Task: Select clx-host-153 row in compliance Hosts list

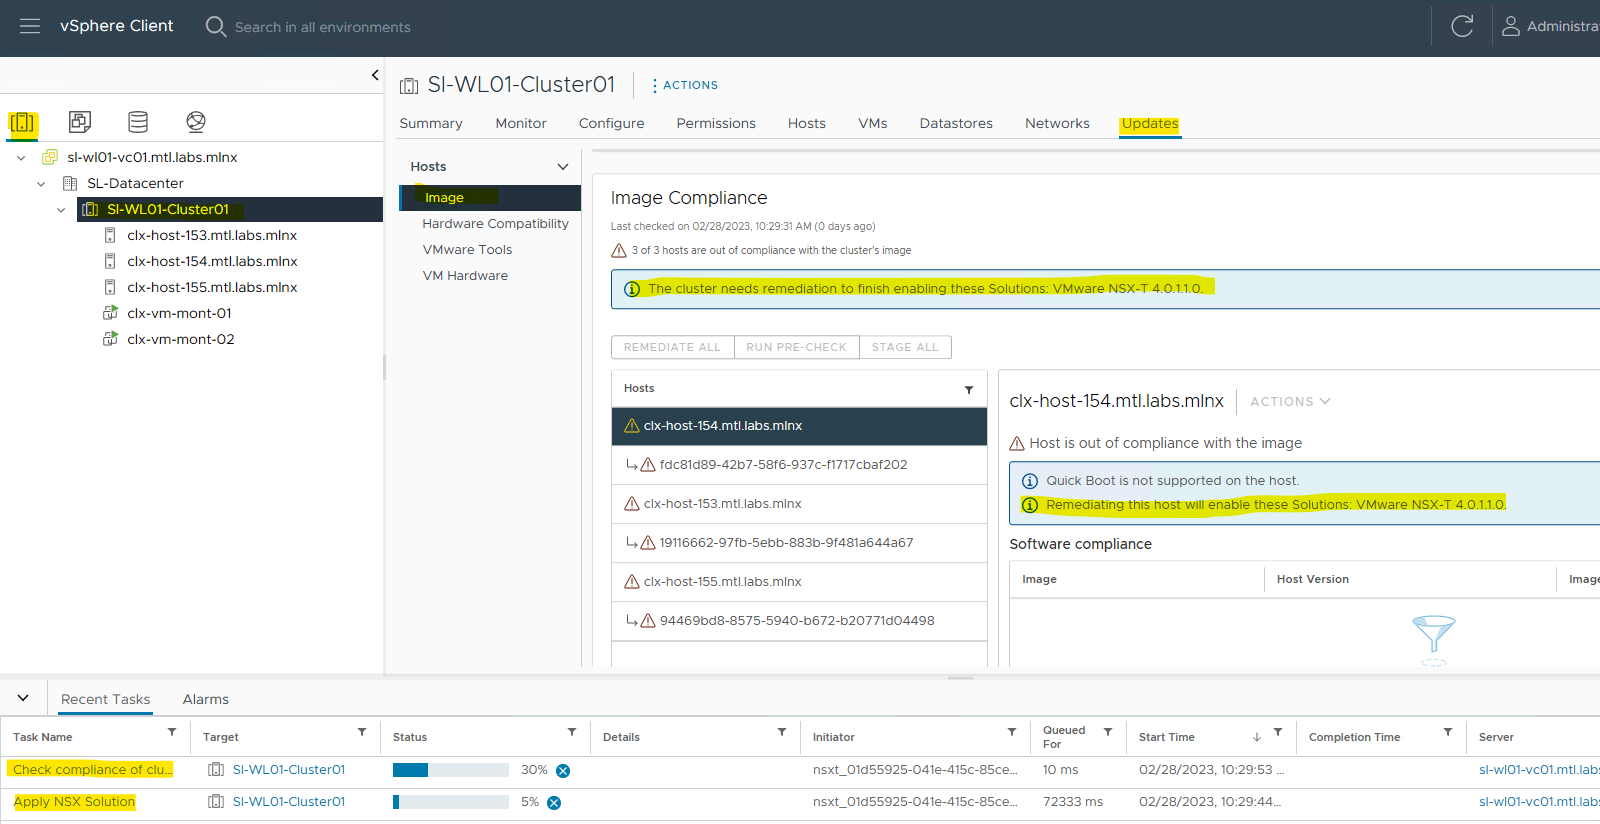Action: click(799, 504)
